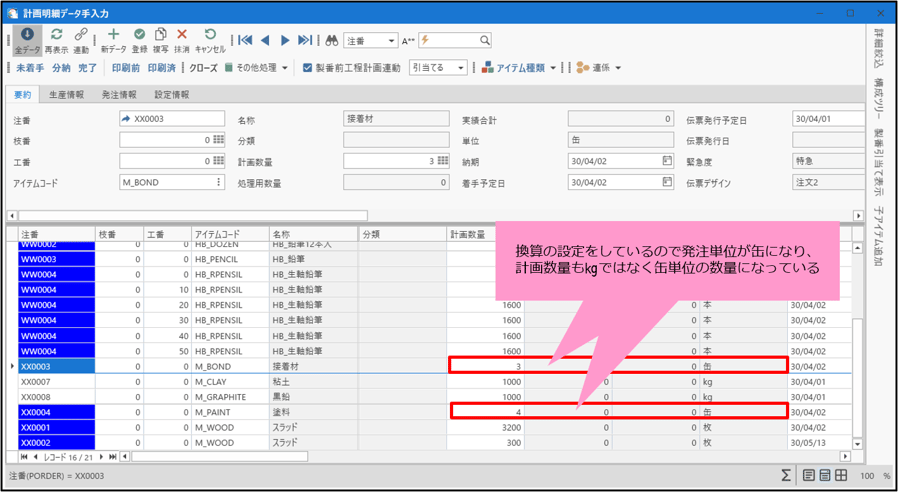Expand the 引当てる combo box
Viewport: 898px width, 492px height.
click(461, 68)
